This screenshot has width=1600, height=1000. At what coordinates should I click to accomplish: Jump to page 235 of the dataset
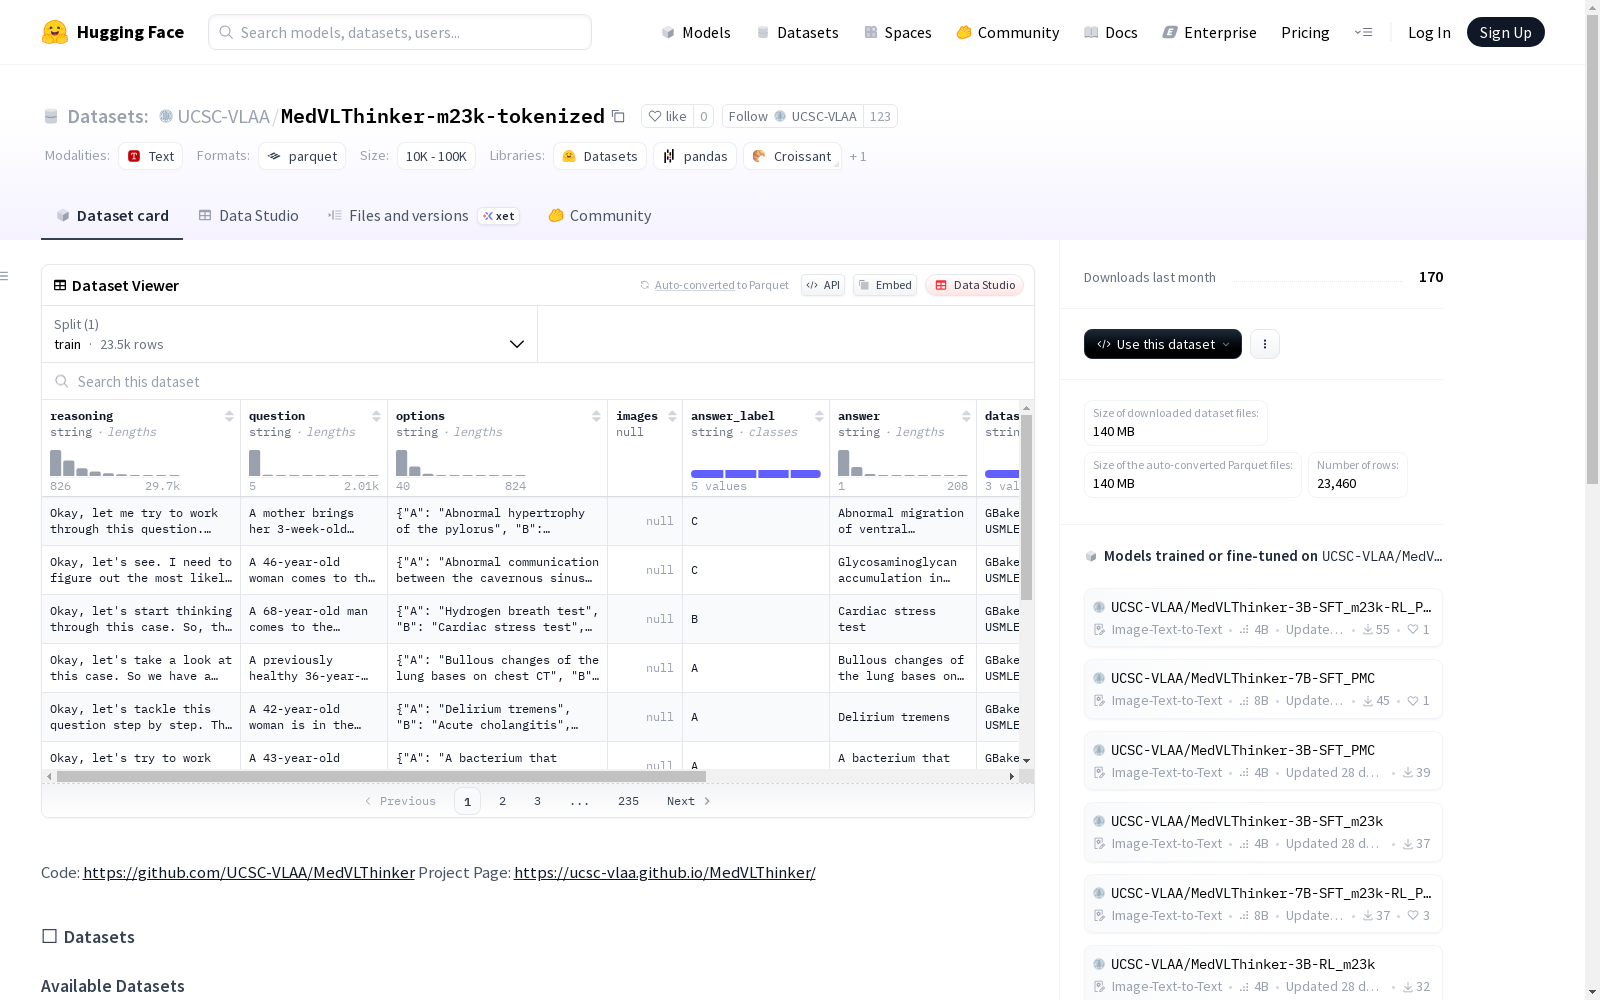628,801
